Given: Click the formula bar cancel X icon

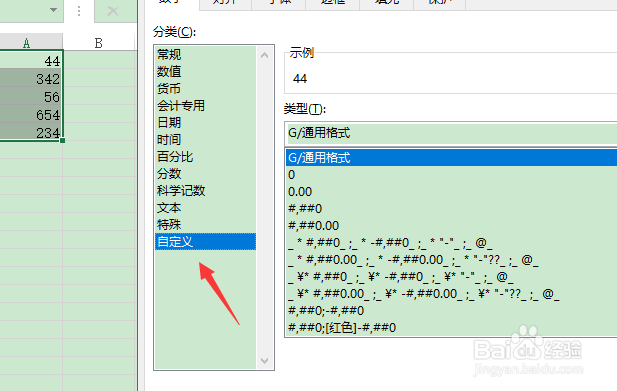Looking at the screenshot, I should 113,11.
